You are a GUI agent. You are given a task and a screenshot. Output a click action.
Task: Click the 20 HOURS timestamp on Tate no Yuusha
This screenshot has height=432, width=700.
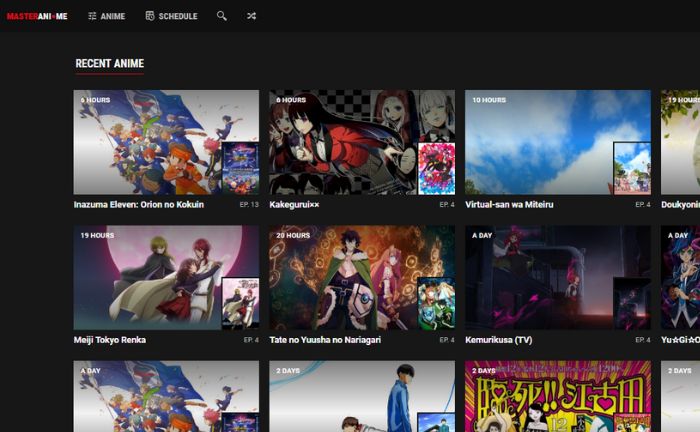click(x=293, y=235)
